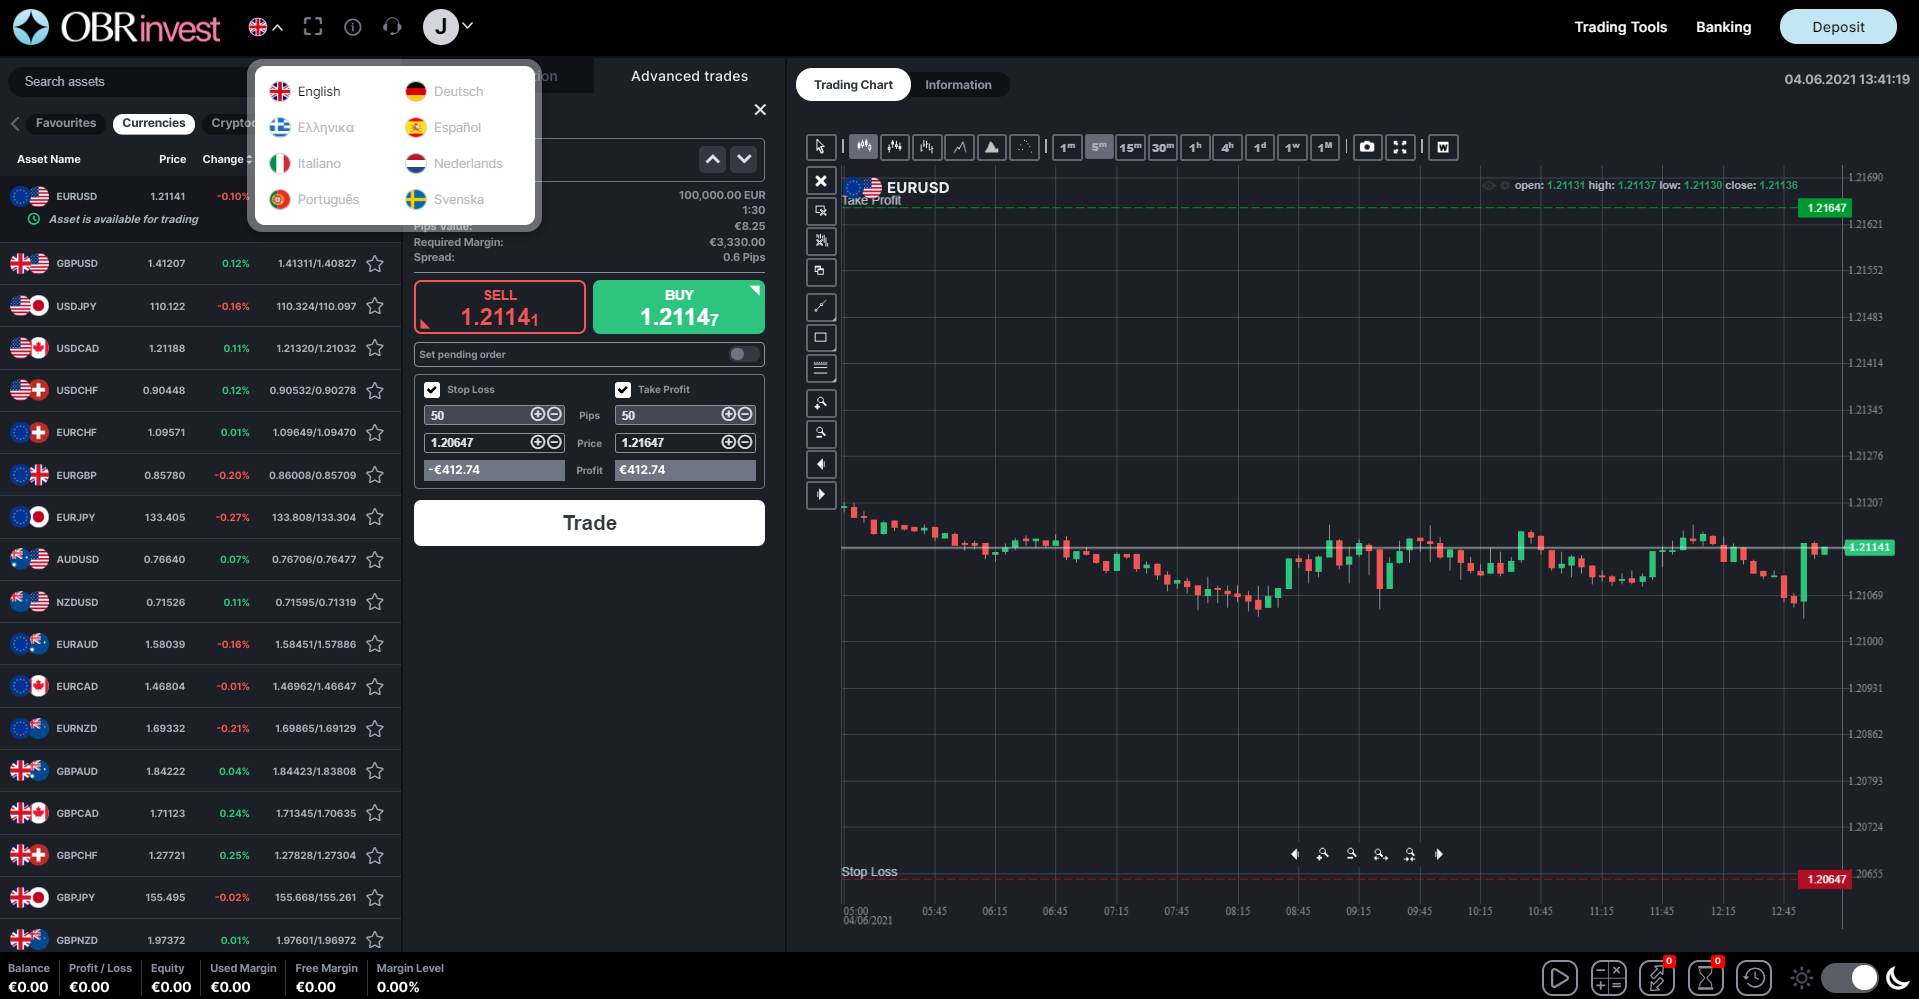Screen dimensions: 1919x999
Task: Open the account menu beside the J avatar
Action: click(x=466, y=26)
